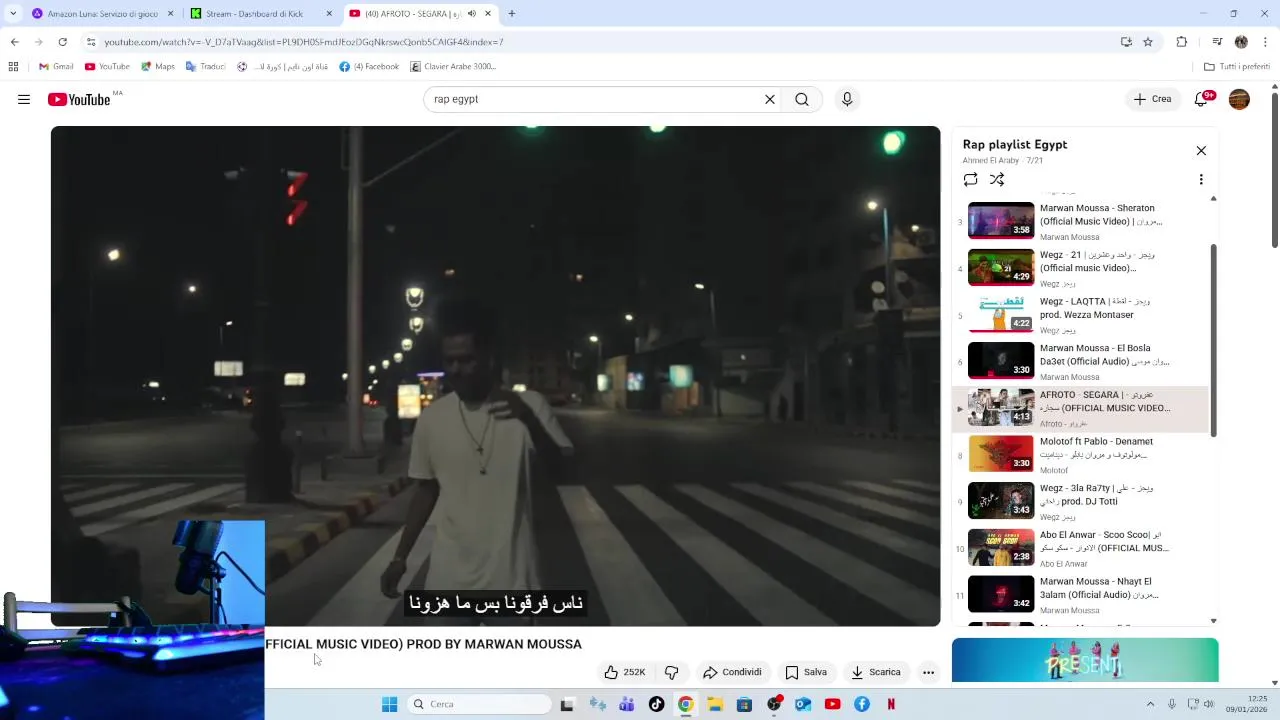Open Gmail bookmark
This screenshot has width=1280, height=720.
(x=56, y=67)
